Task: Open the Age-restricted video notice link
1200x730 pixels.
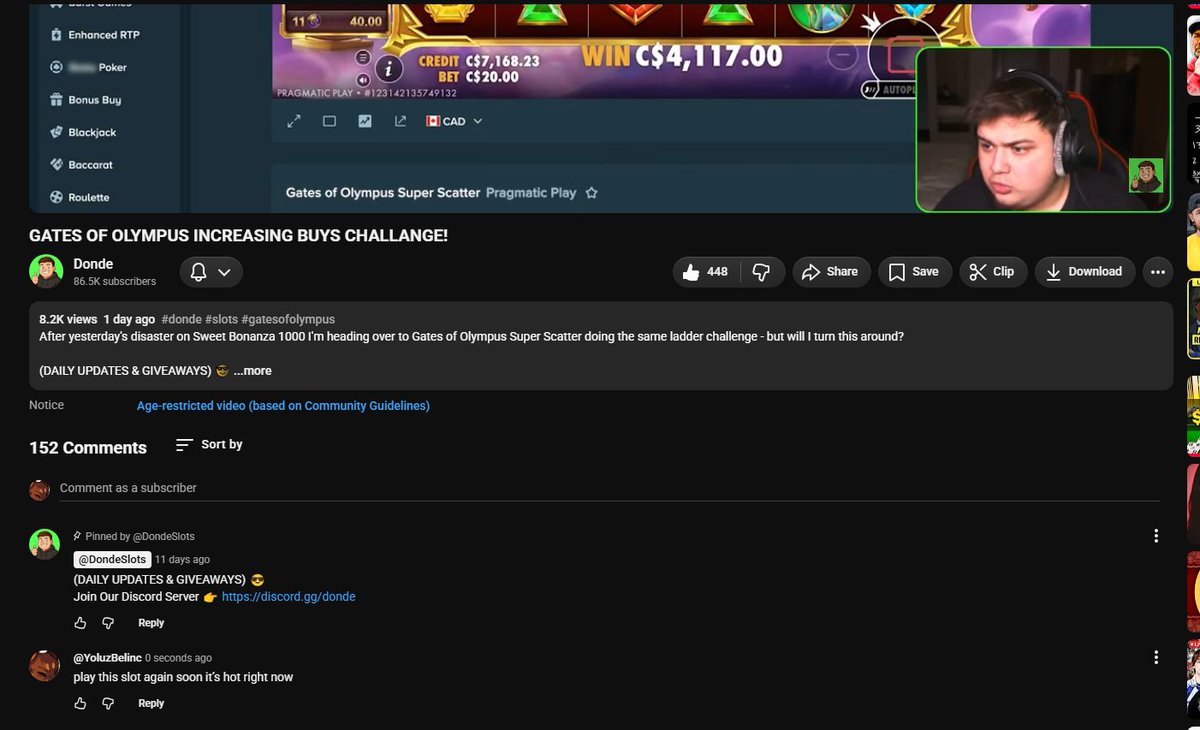Action: [283, 406]
